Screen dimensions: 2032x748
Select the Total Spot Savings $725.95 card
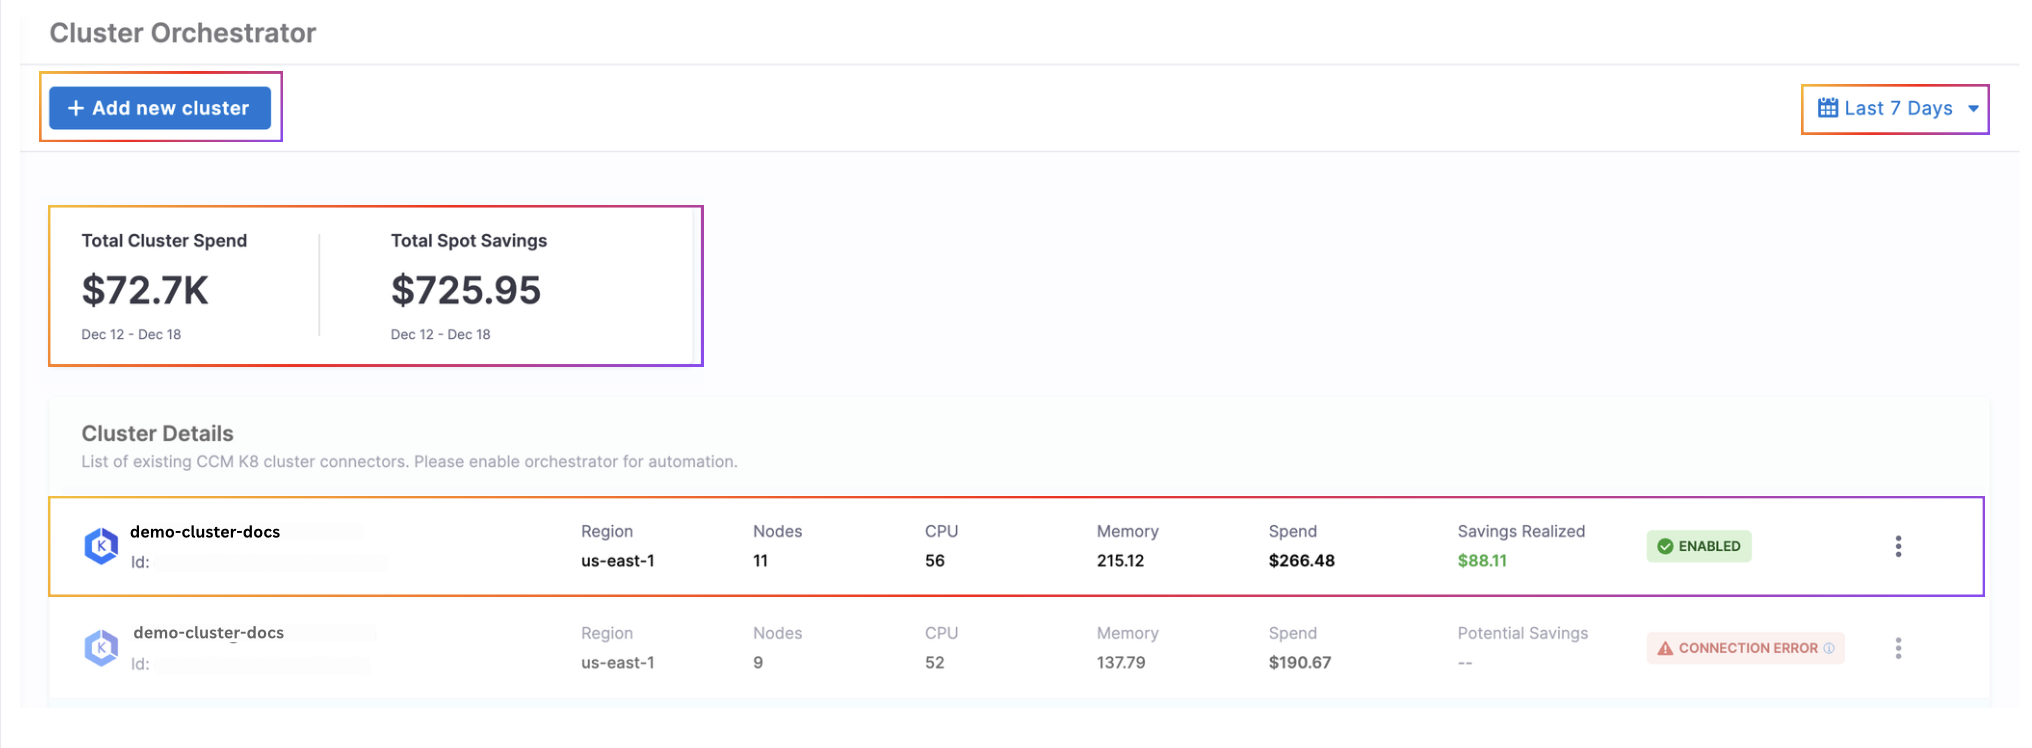tap(466, 288)
